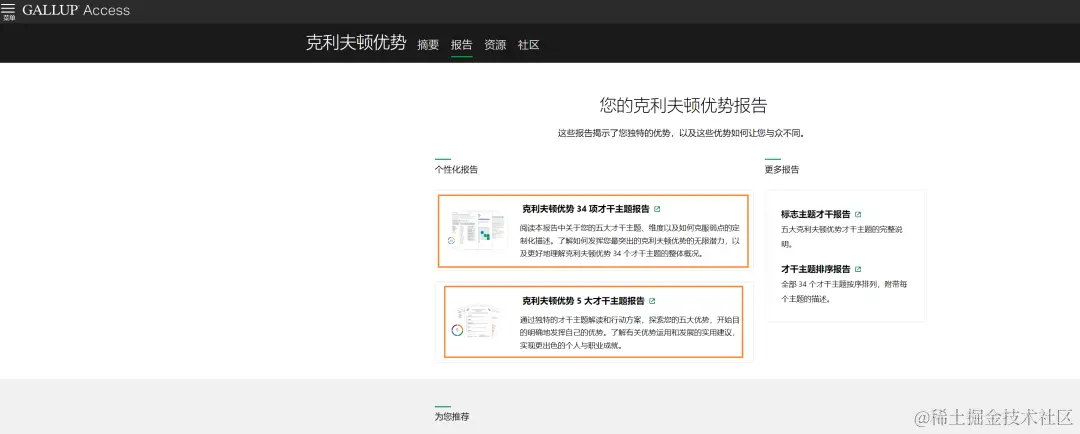Click the 更多报告 section heading
The height and width of the screenshot is (434, 1080).
point(782,169)
